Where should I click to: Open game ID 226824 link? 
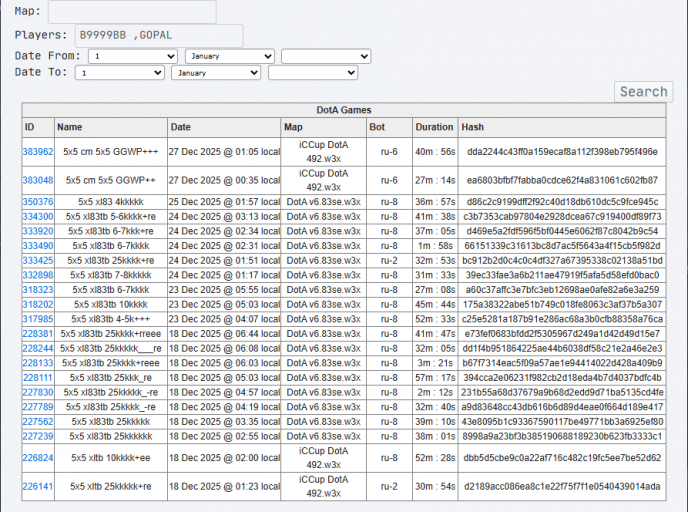click(x=38, y=458)
